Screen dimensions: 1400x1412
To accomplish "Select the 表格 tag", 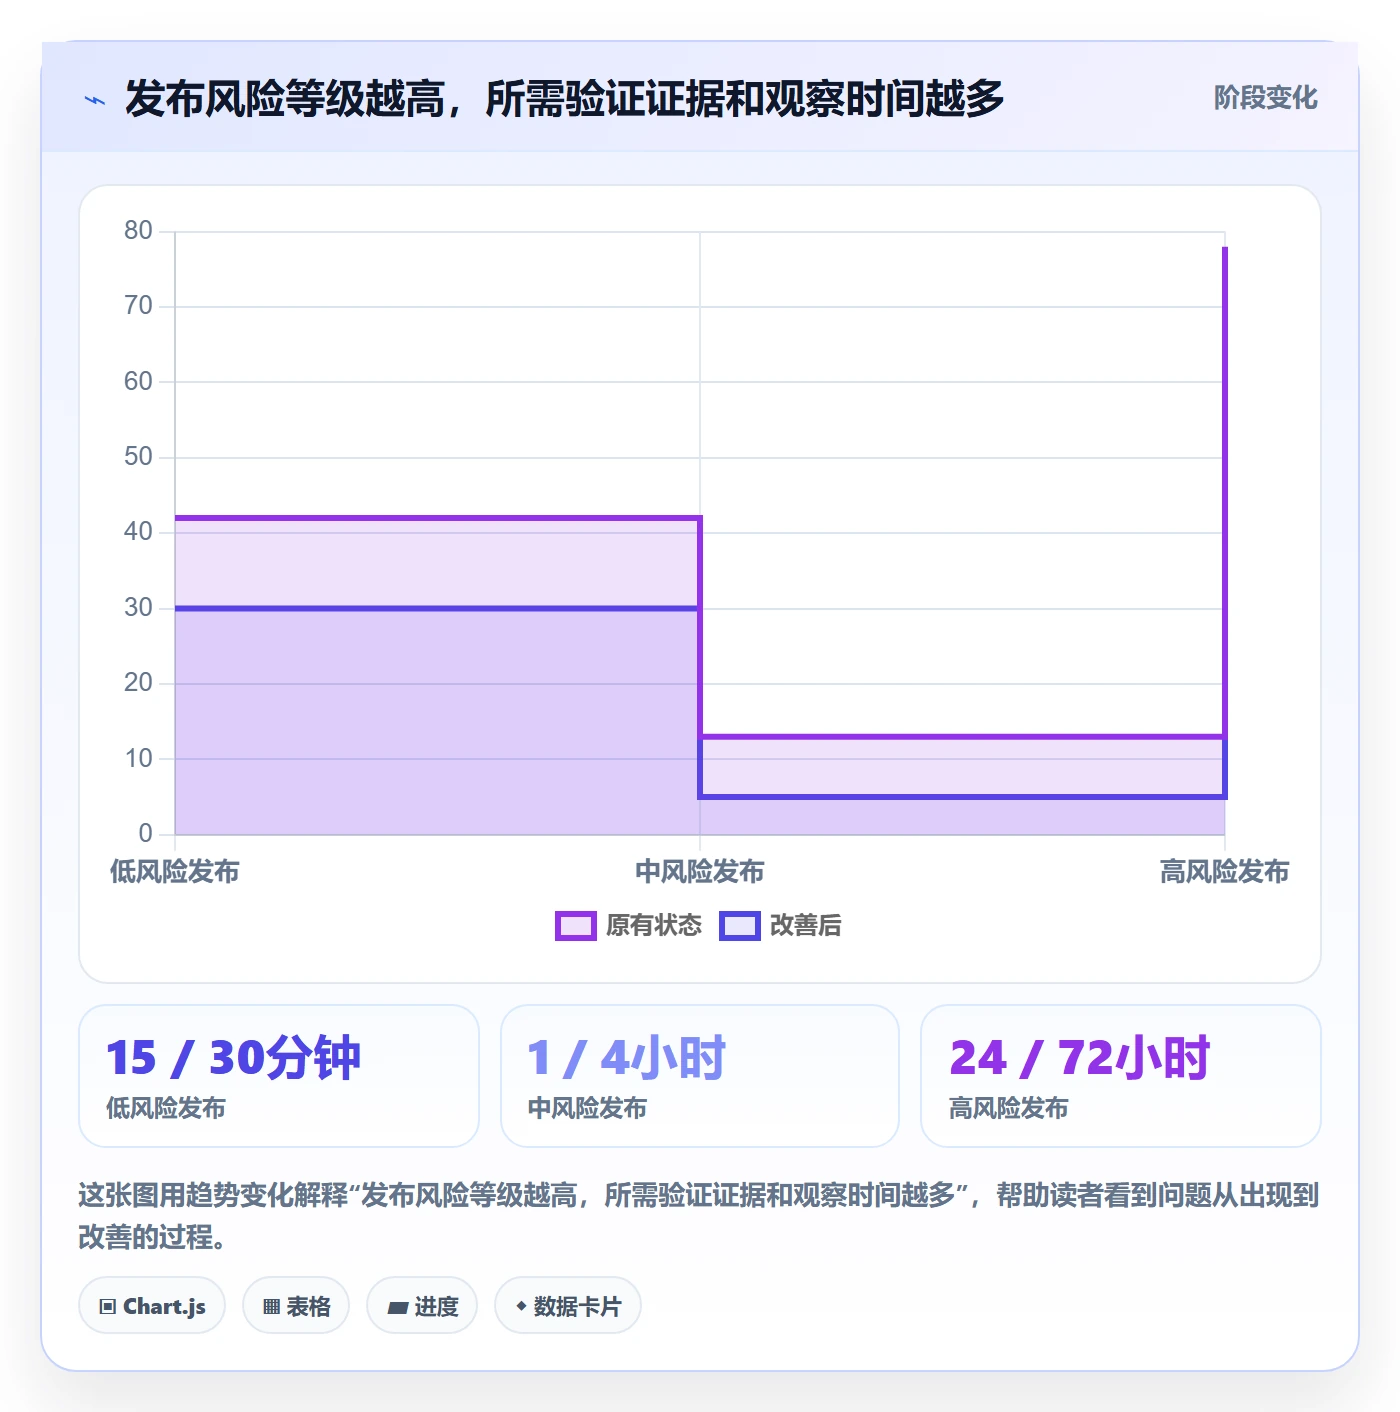I will (296, 1306).
